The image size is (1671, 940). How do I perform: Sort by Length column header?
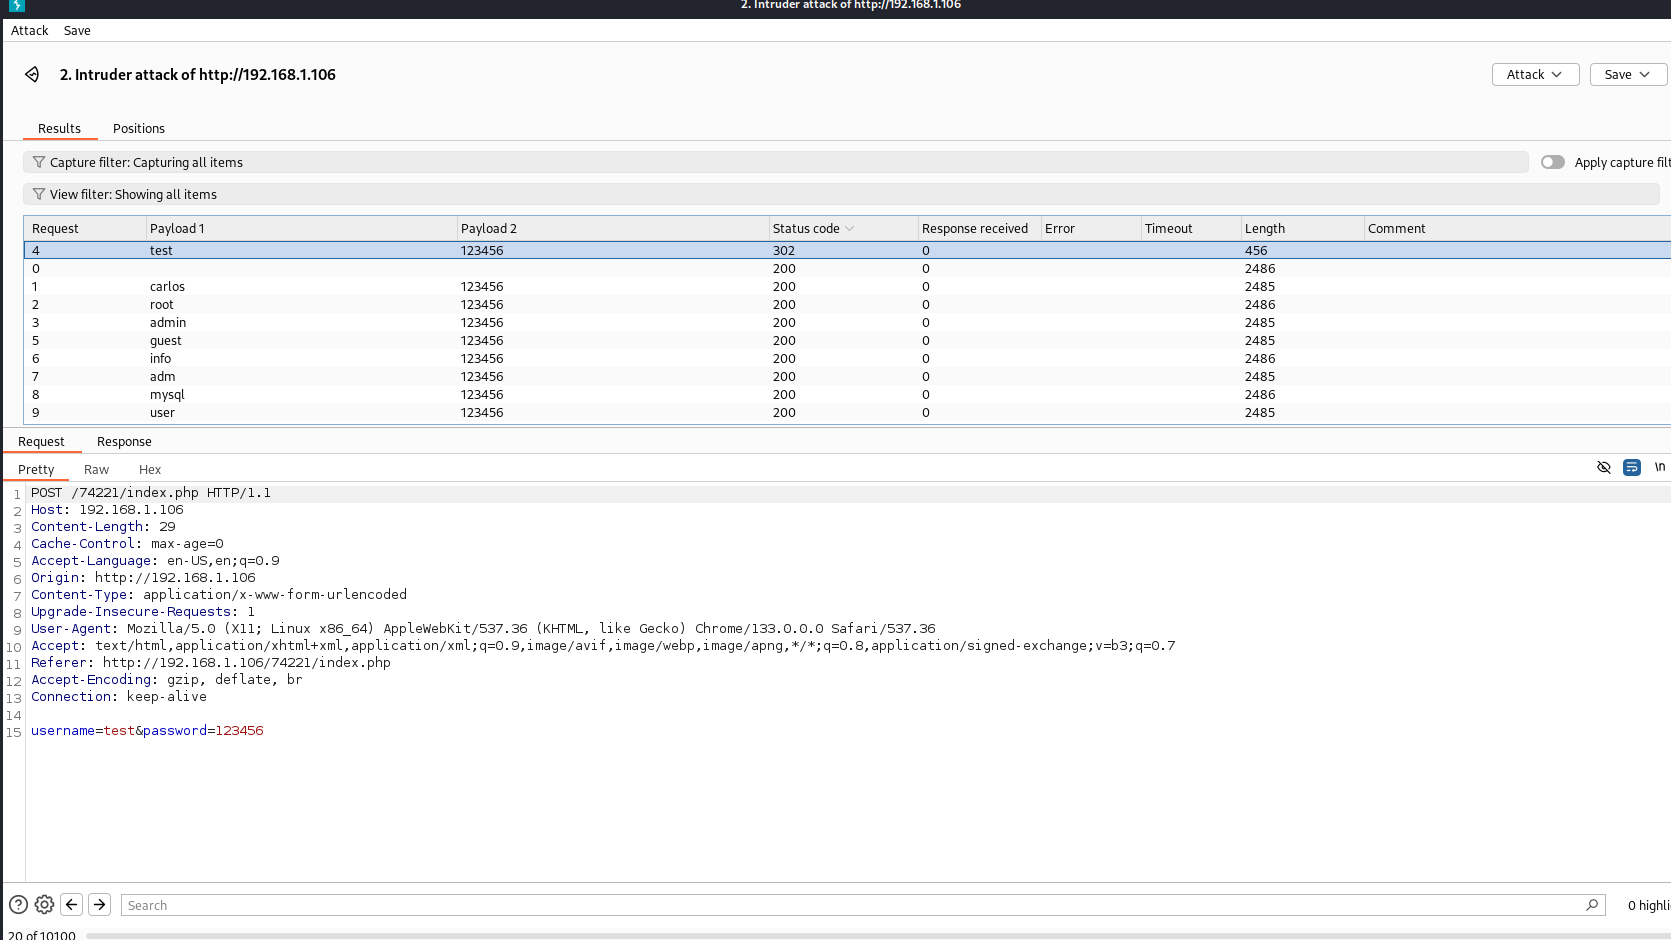(1302, 229)
